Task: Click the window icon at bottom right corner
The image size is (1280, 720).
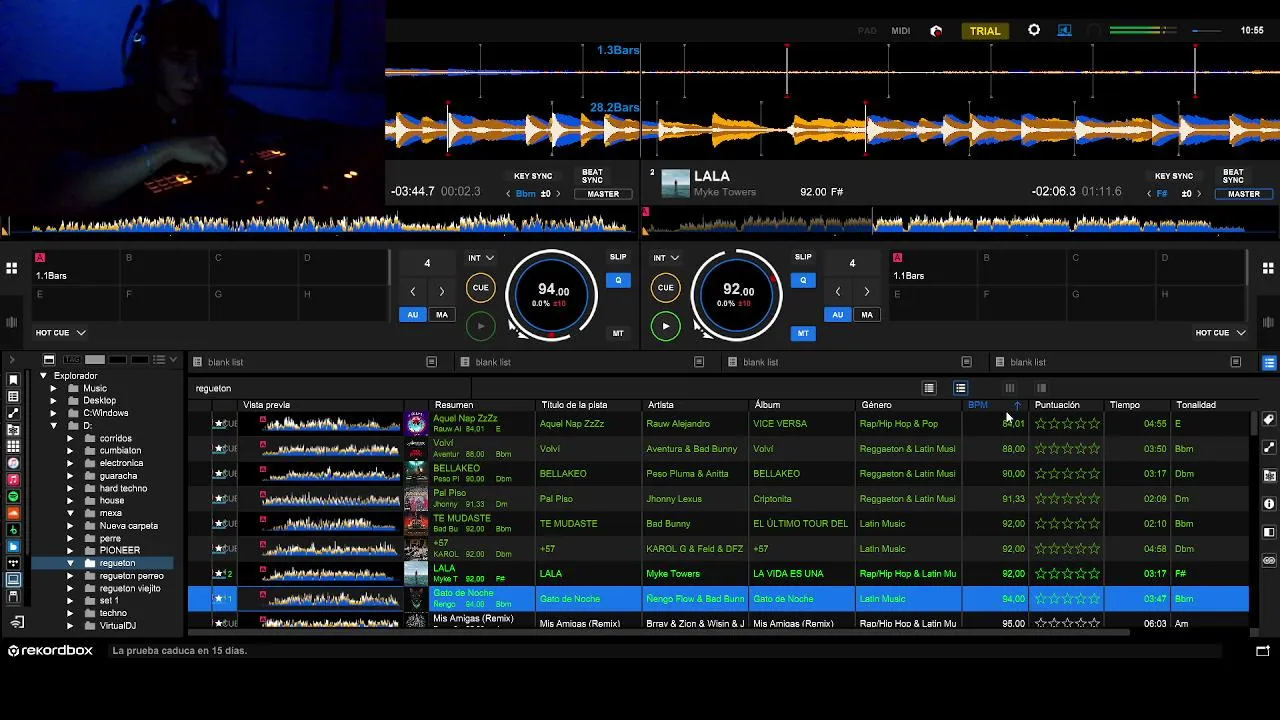Action: click(1262, 651)
